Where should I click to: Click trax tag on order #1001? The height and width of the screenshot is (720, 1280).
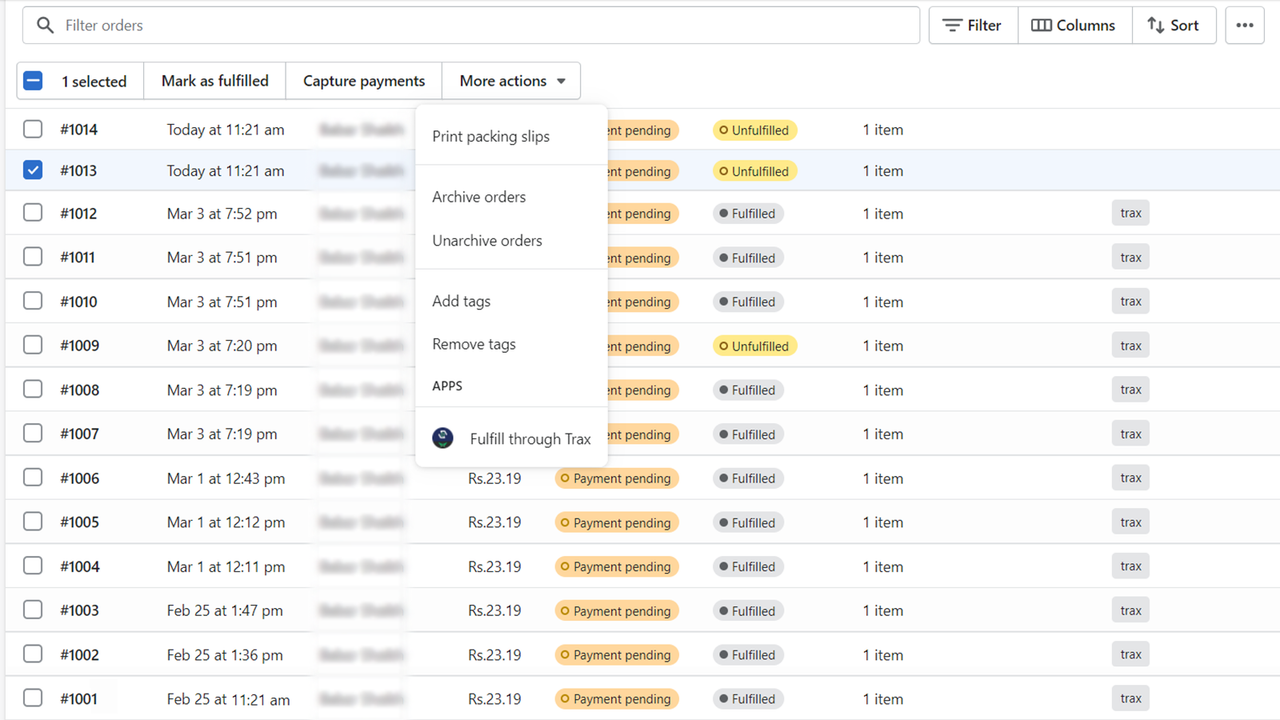[x=1131, y=698]
